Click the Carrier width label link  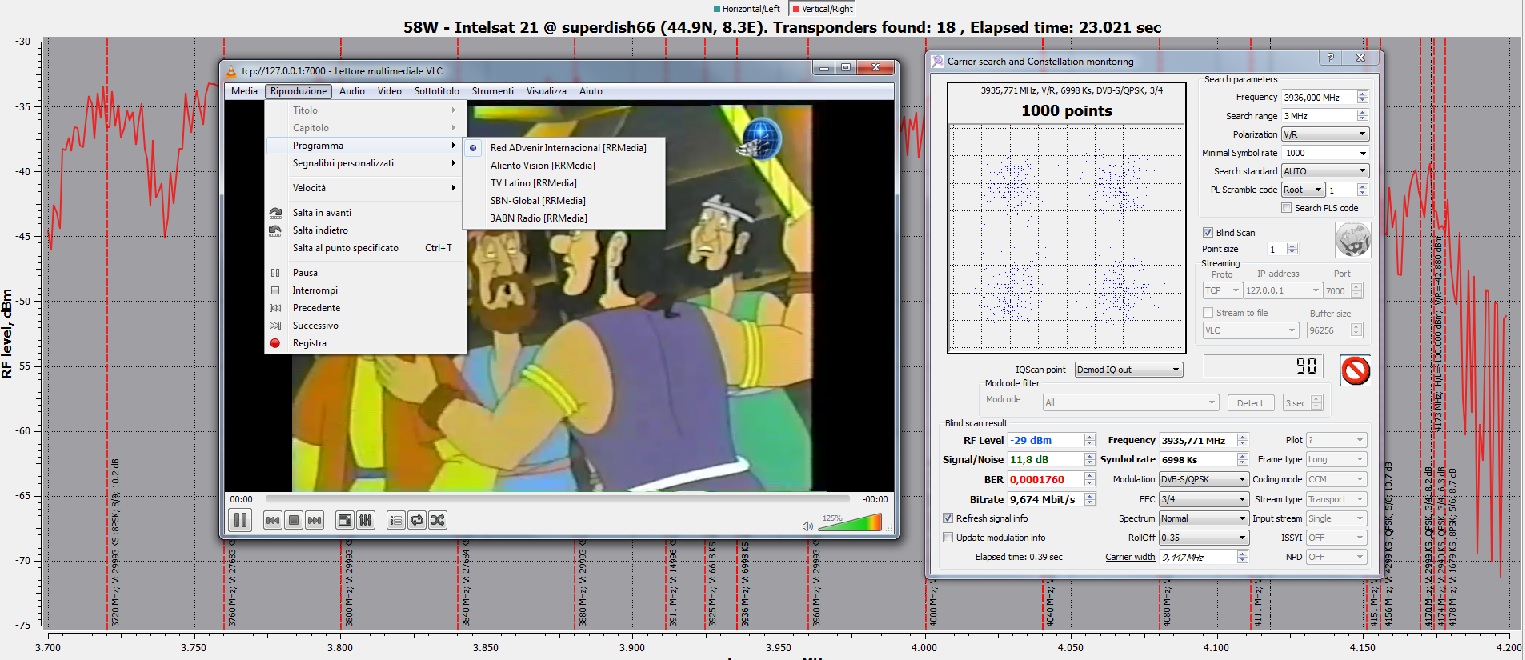[1129, 557]
